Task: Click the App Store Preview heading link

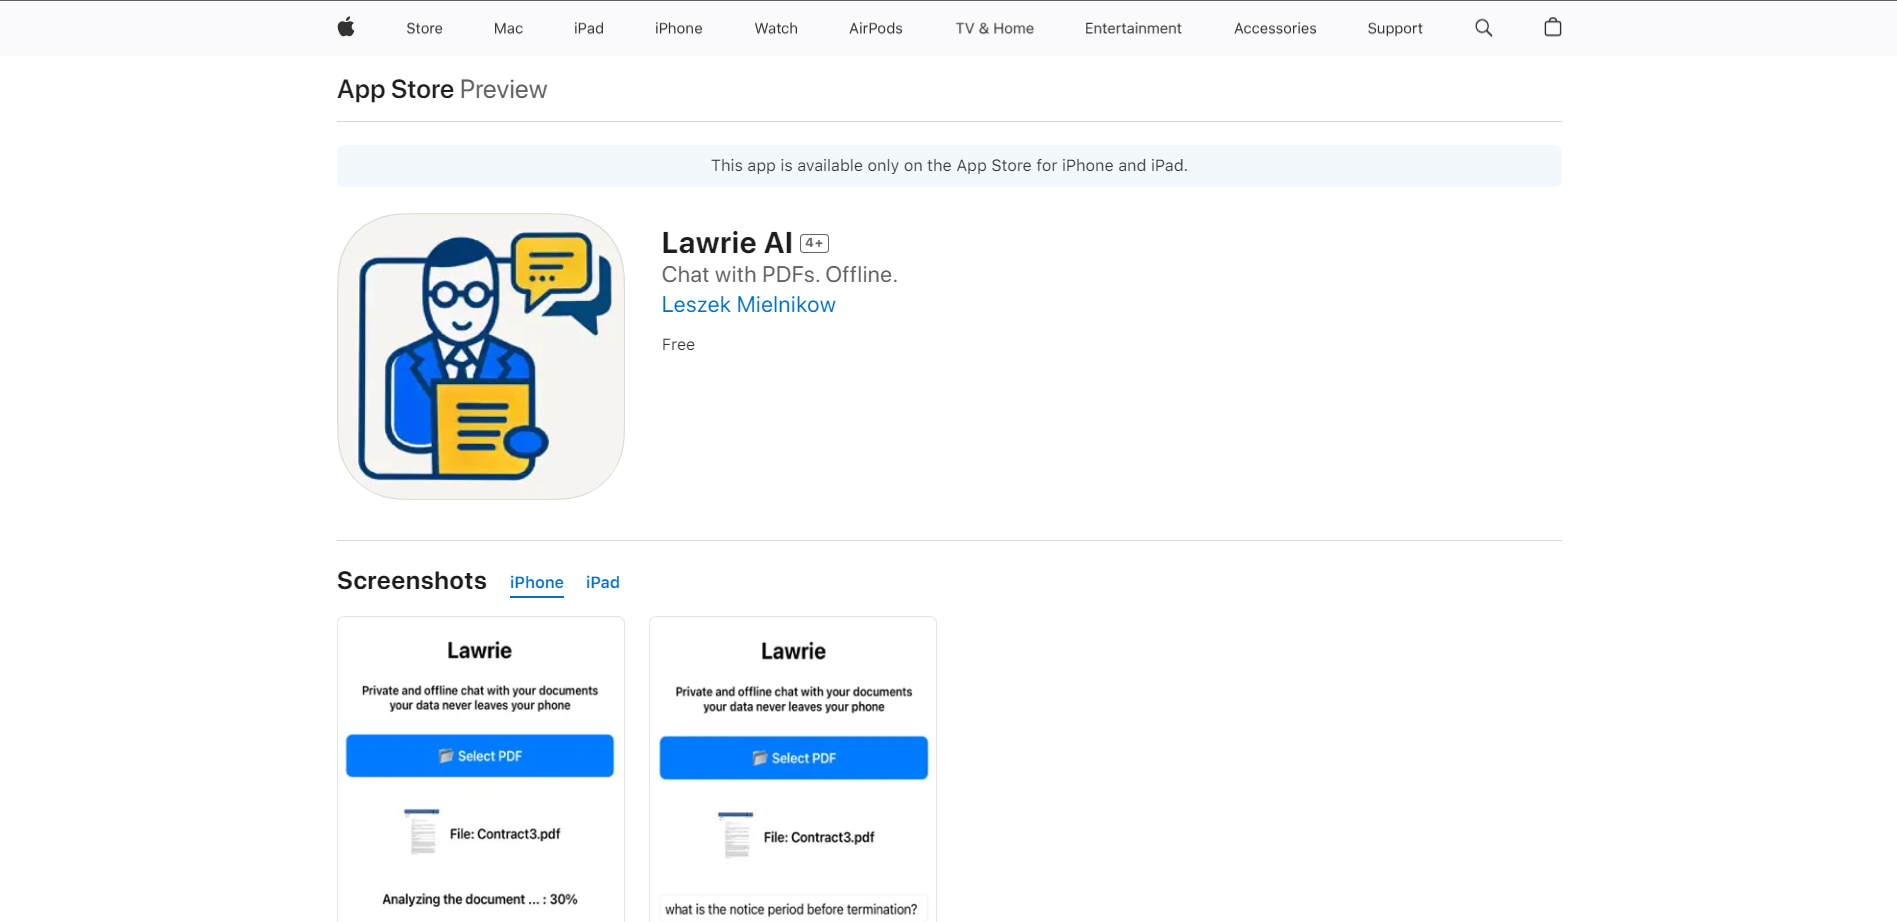Action: pyautogui.click(x=442, y=89)
